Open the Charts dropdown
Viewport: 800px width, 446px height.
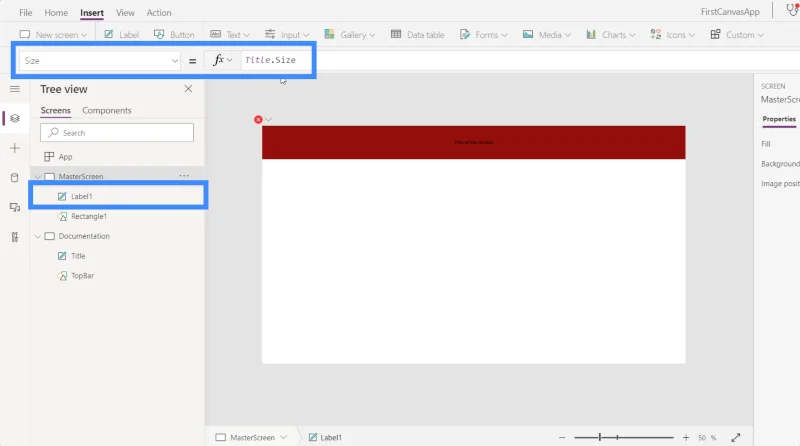pyautogui.click(x=611, y=35)
